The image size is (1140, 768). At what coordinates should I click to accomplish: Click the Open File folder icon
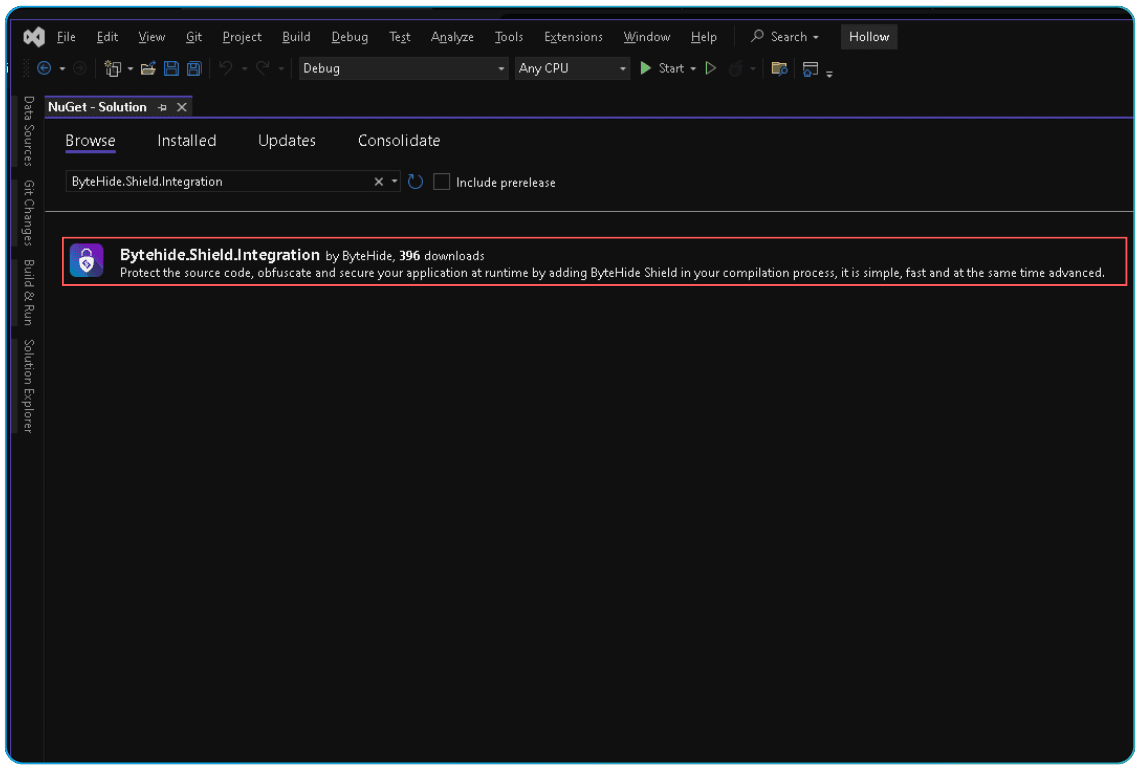tap(148, 68)
